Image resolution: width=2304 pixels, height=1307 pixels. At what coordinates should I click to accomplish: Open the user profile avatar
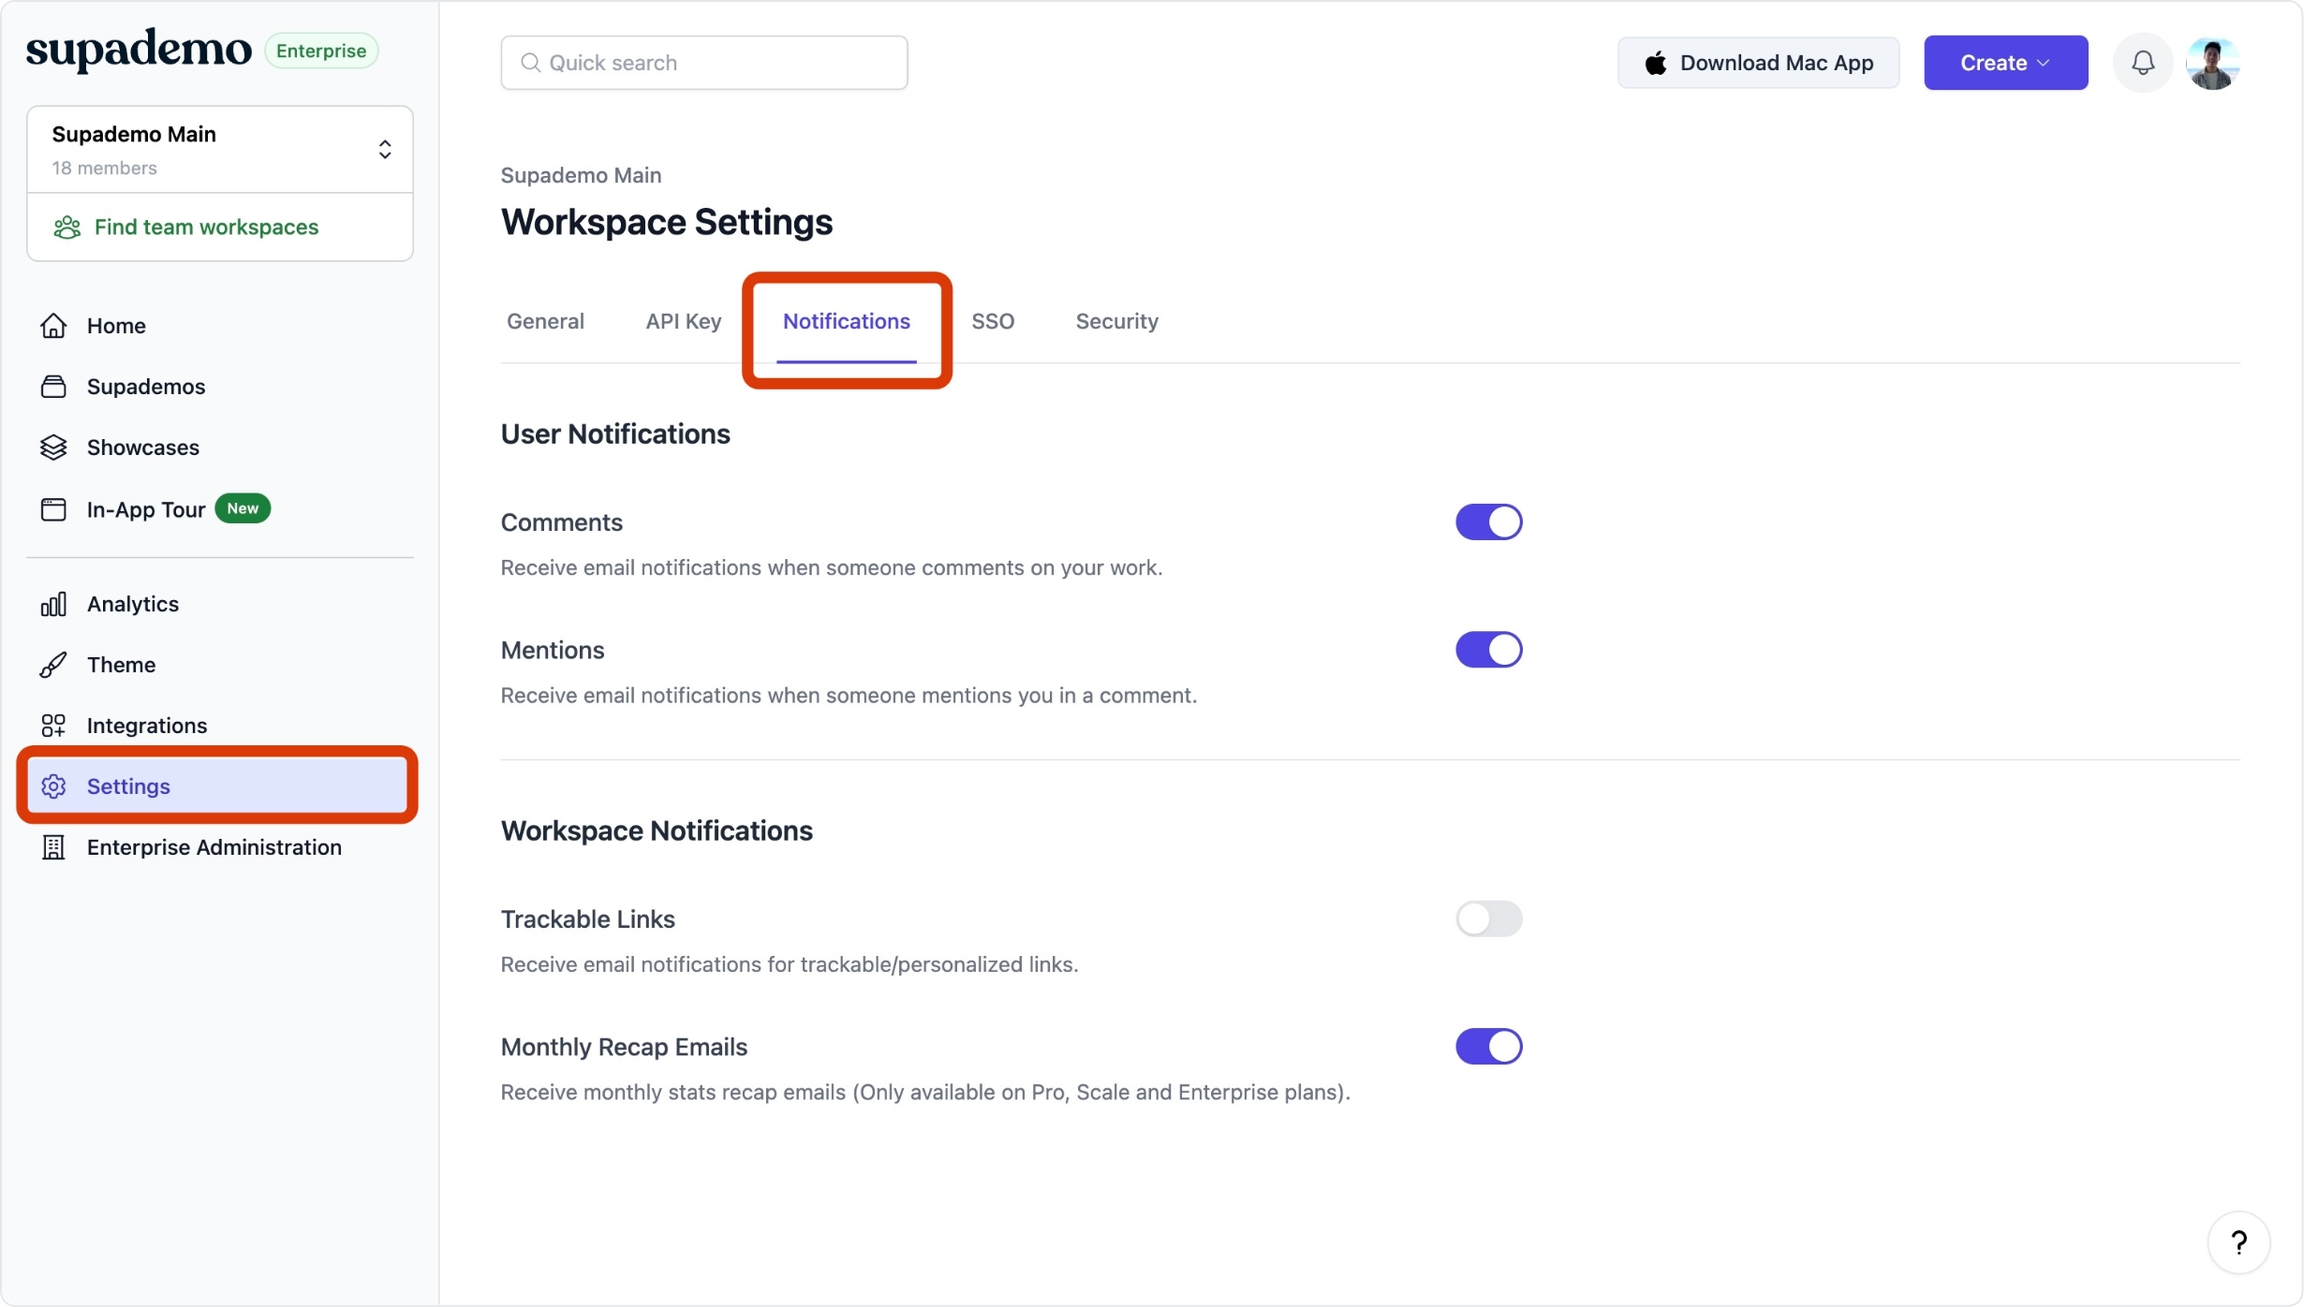pos(2212,63)
